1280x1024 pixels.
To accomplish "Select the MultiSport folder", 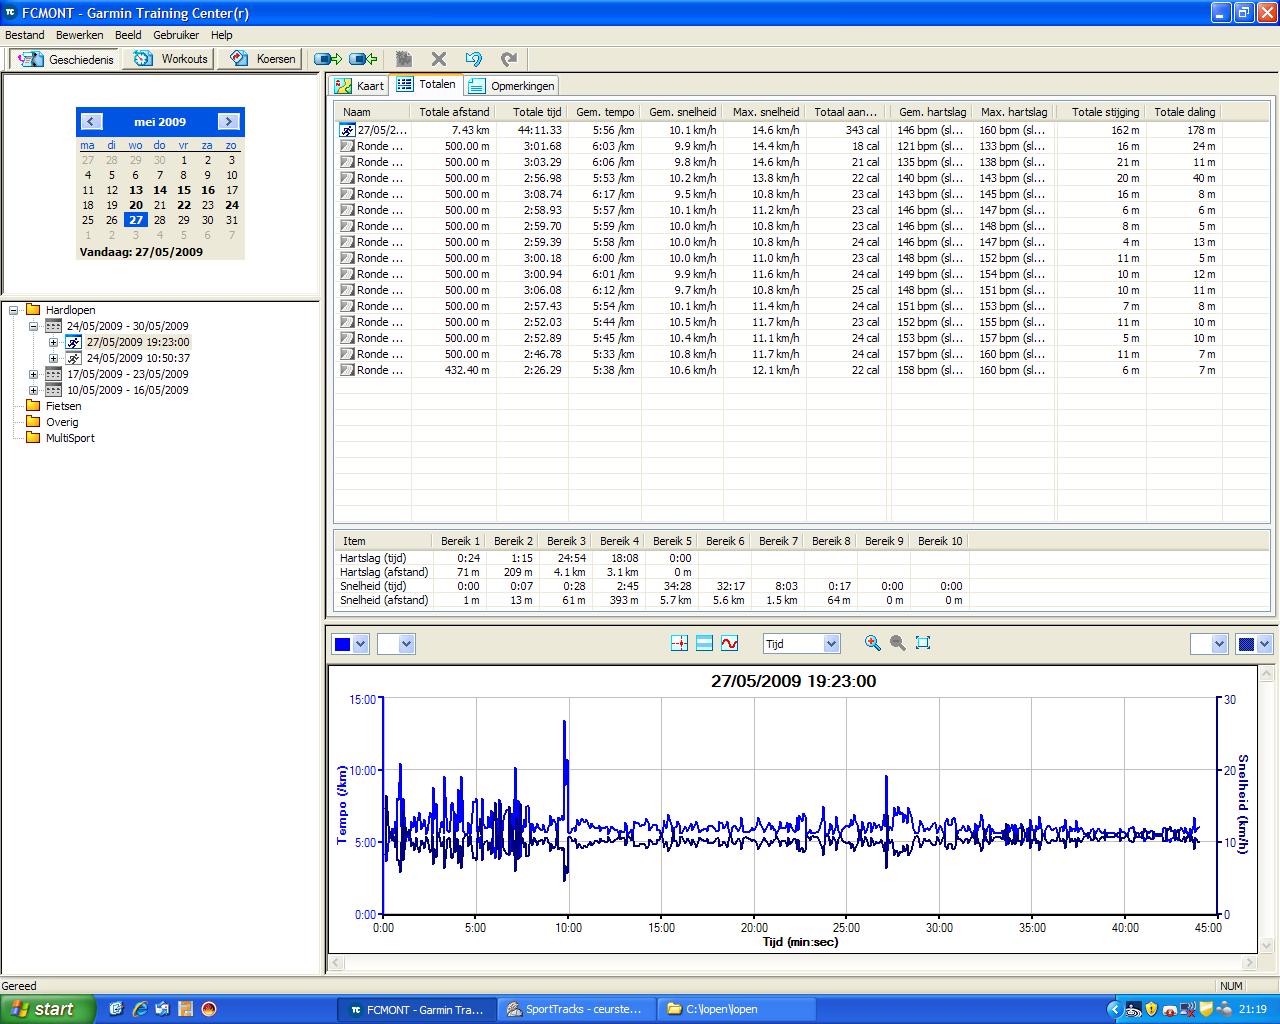I will tap(70, 438).
